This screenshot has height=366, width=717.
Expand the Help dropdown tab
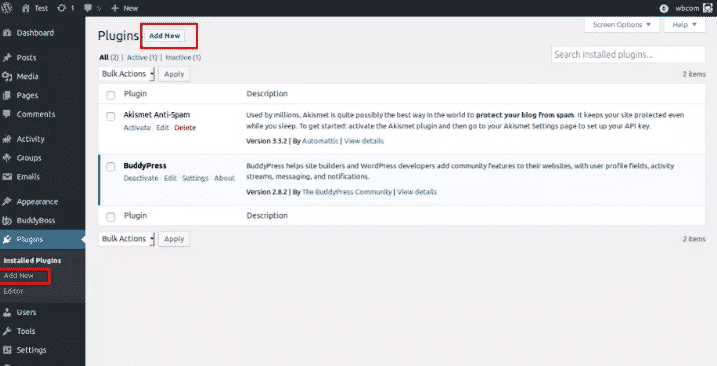tap(684, 25)
